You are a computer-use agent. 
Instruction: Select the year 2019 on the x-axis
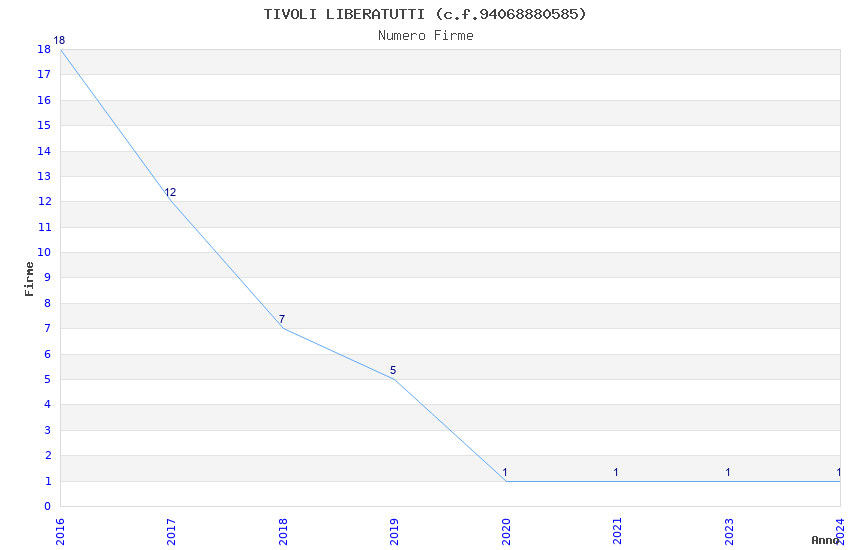(394, 531)
